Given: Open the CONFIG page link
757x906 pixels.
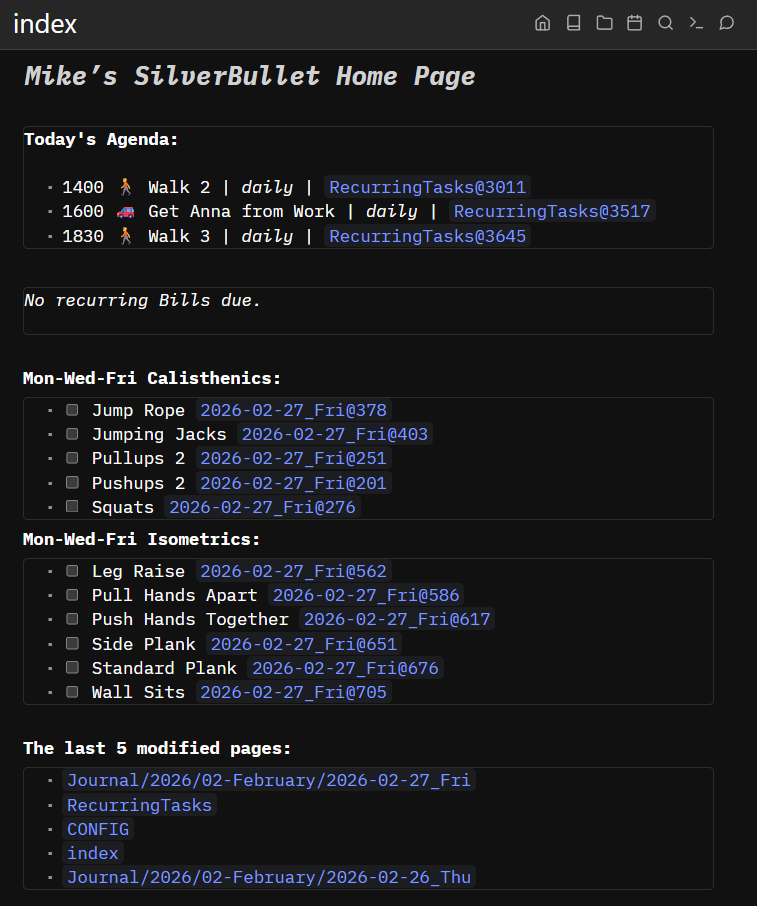Looking at the screenshot, I should click(98, 829).
